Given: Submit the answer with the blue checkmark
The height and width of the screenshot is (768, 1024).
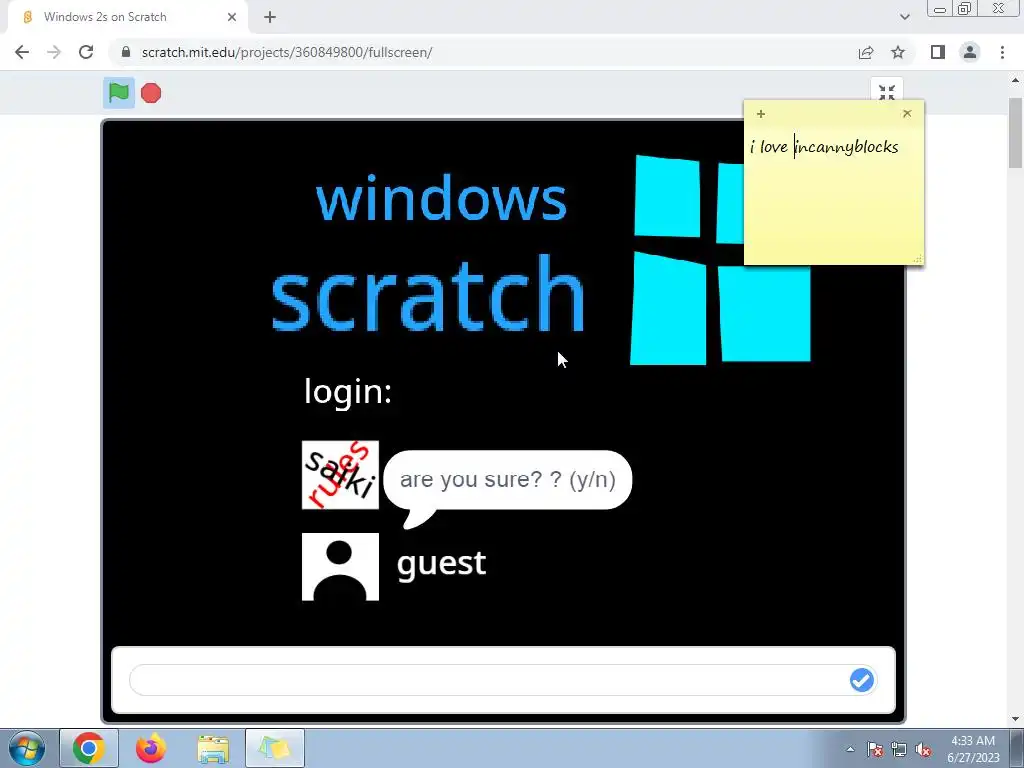Looking at the screenshot, I should pos(861,680).
